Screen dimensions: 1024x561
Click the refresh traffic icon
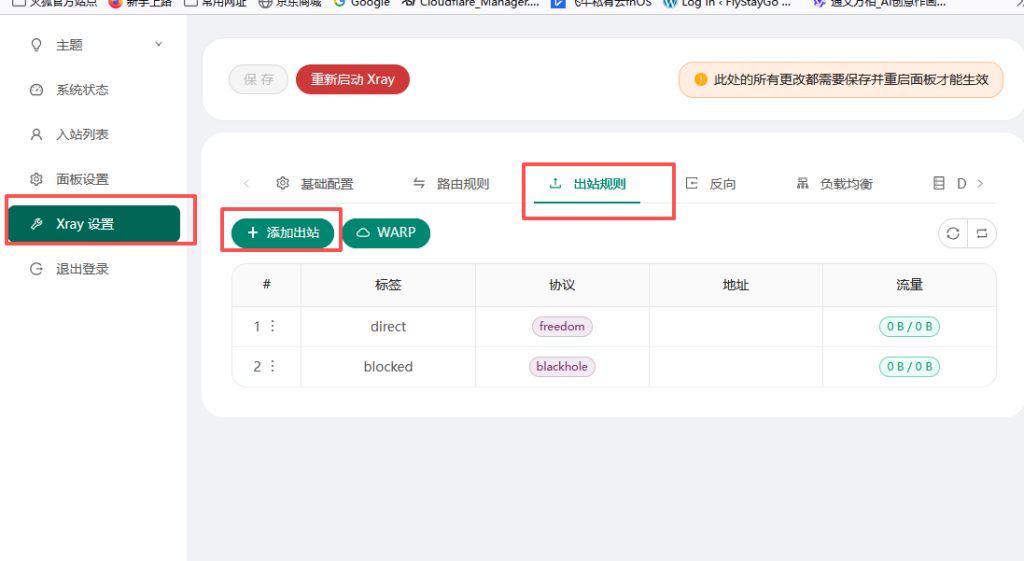coord(953,233)
